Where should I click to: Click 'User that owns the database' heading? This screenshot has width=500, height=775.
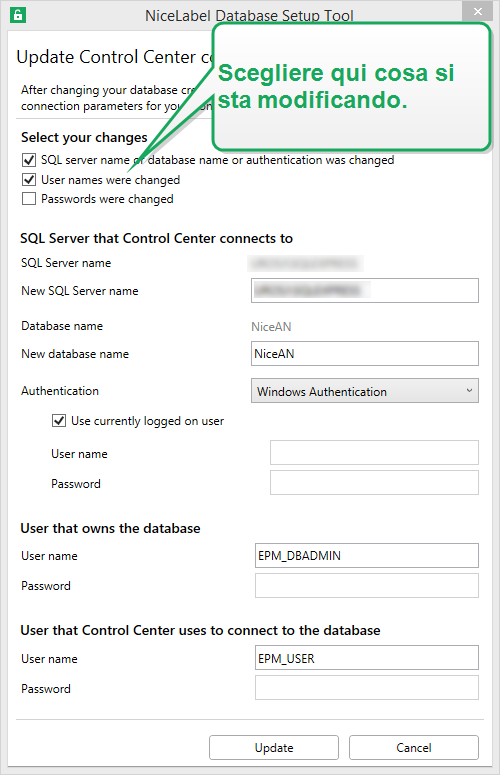(110, 528)
